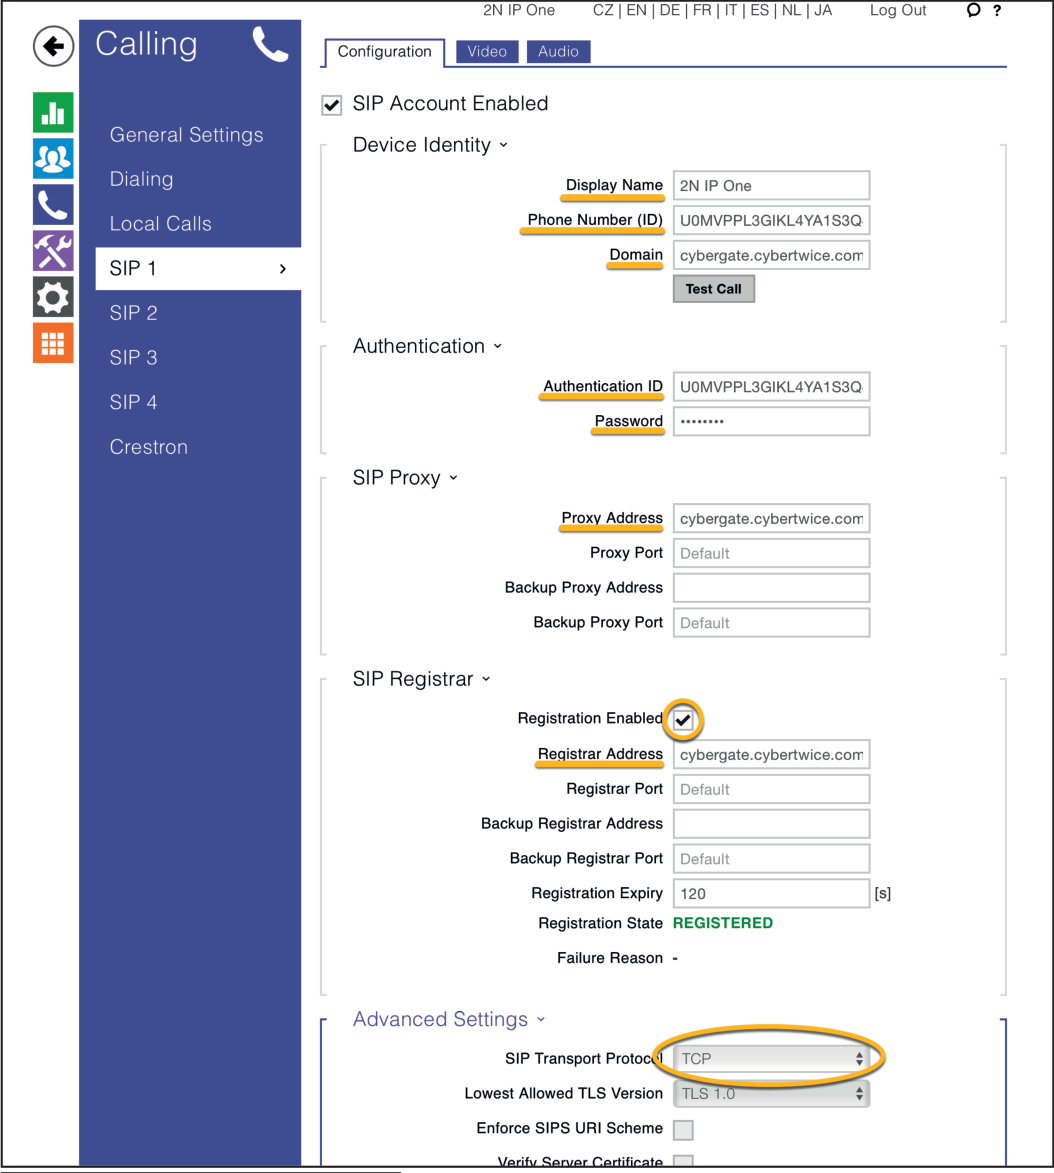The width and height of the screenshot is (1054, 1173).
Task: Click the Log Out link
Action: [x=897, y=10]
